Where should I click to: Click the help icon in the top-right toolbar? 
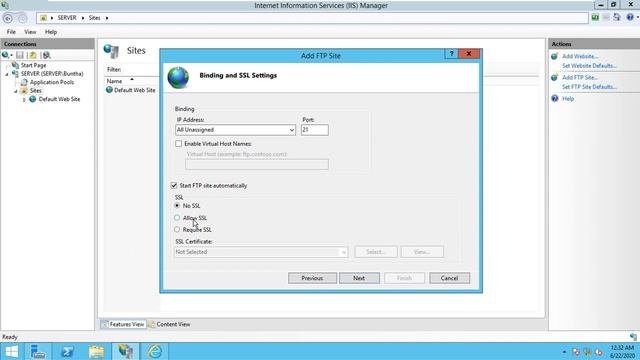[630, 18]
